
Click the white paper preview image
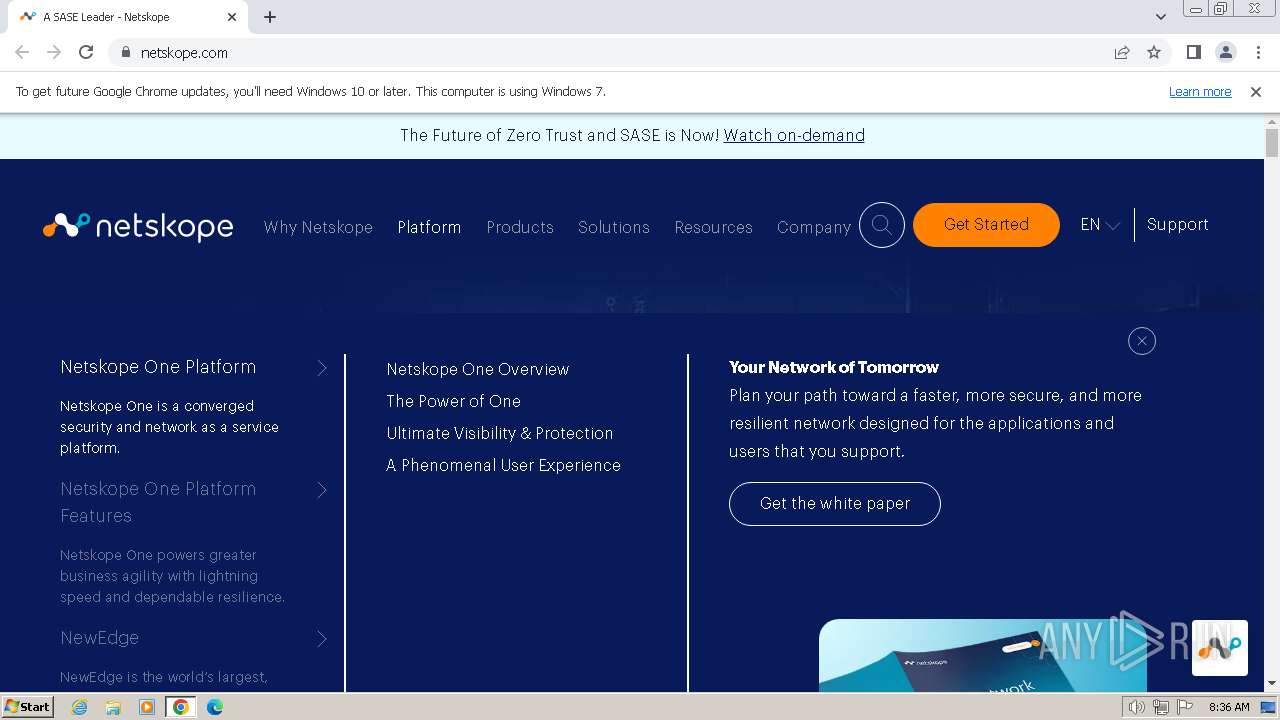pos(982,656)
